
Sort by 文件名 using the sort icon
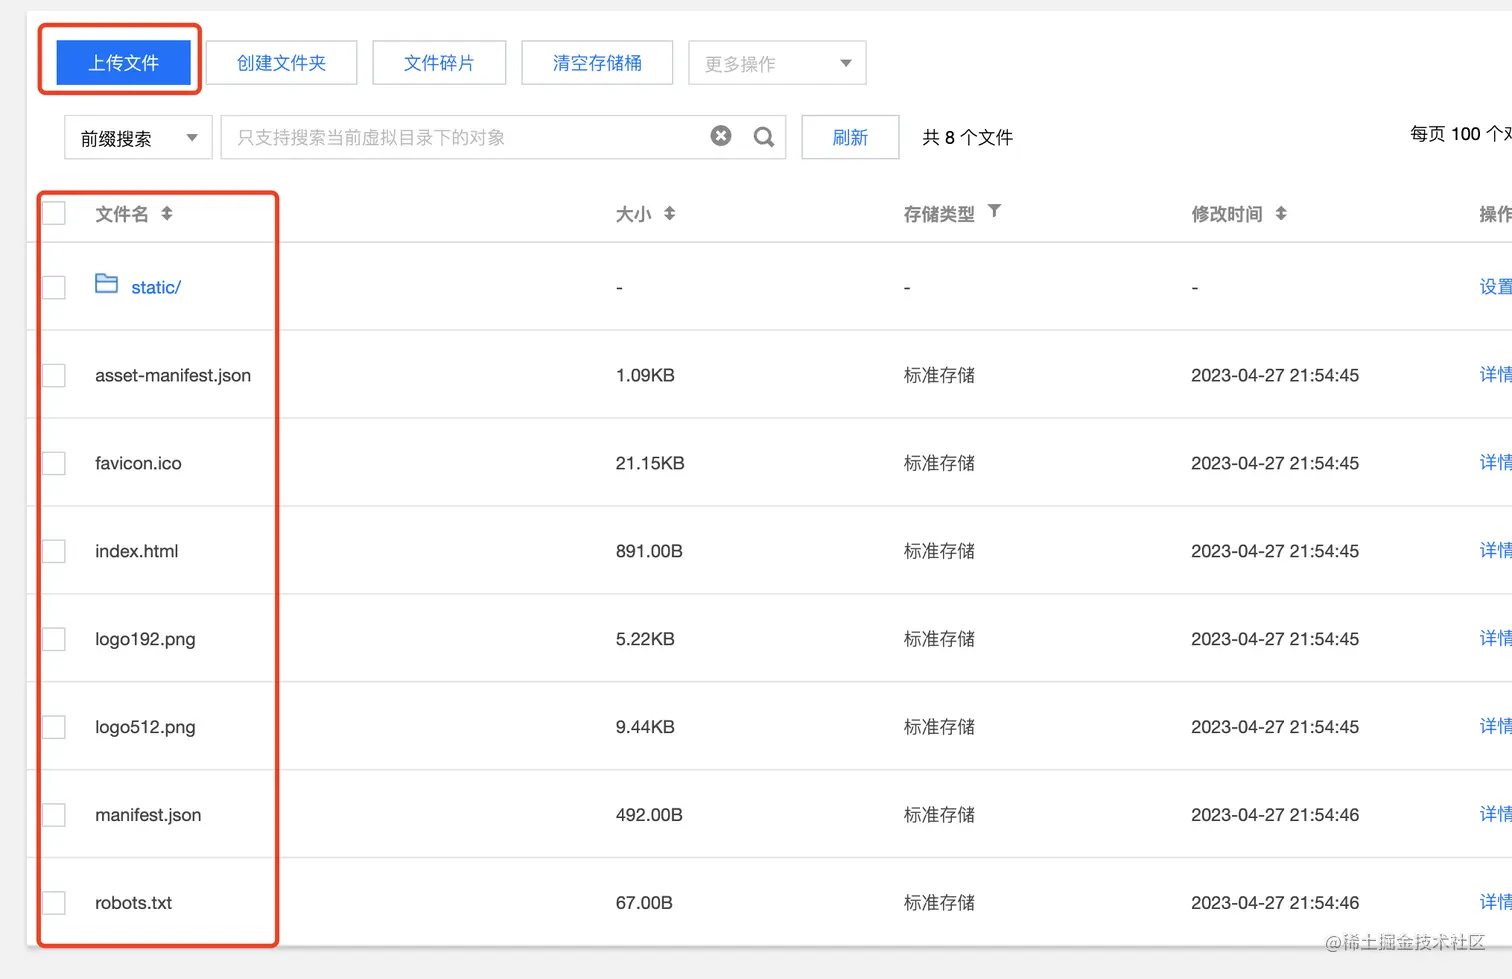167,213
